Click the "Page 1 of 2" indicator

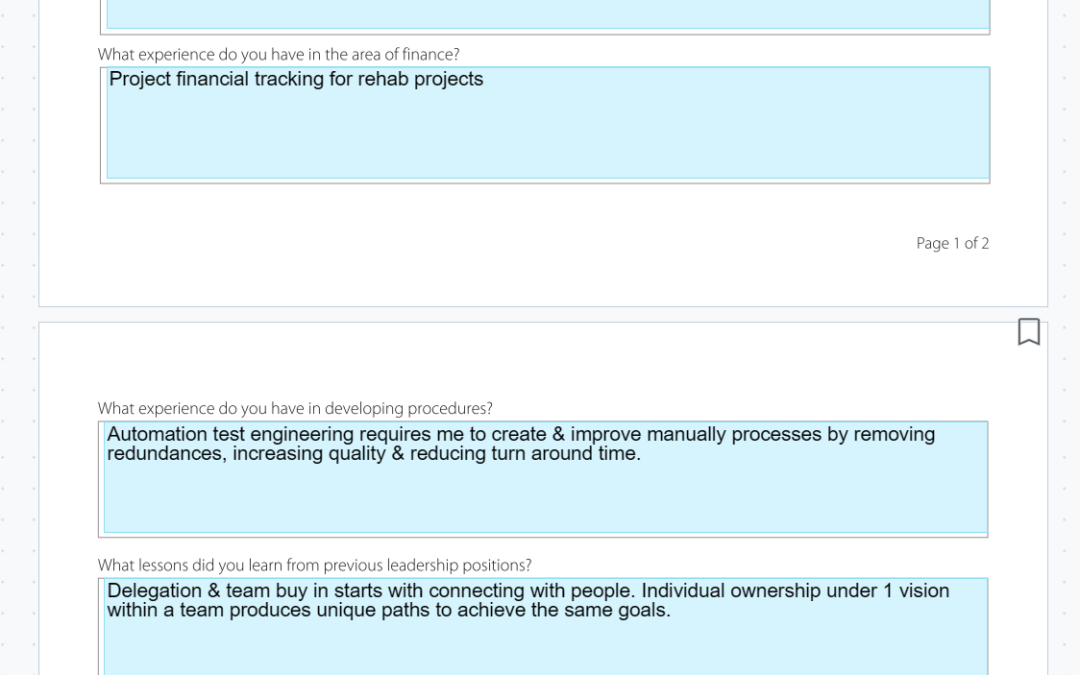click(952, 243)
